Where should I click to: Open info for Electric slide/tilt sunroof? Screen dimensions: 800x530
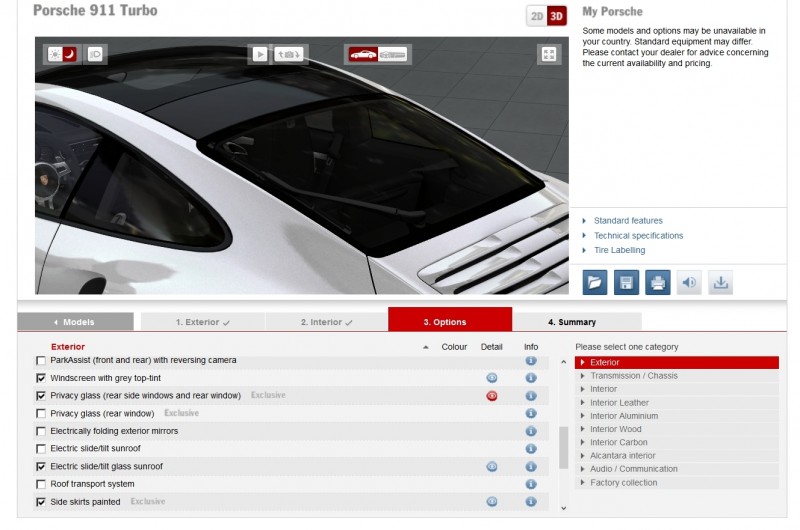pos(531,449)
